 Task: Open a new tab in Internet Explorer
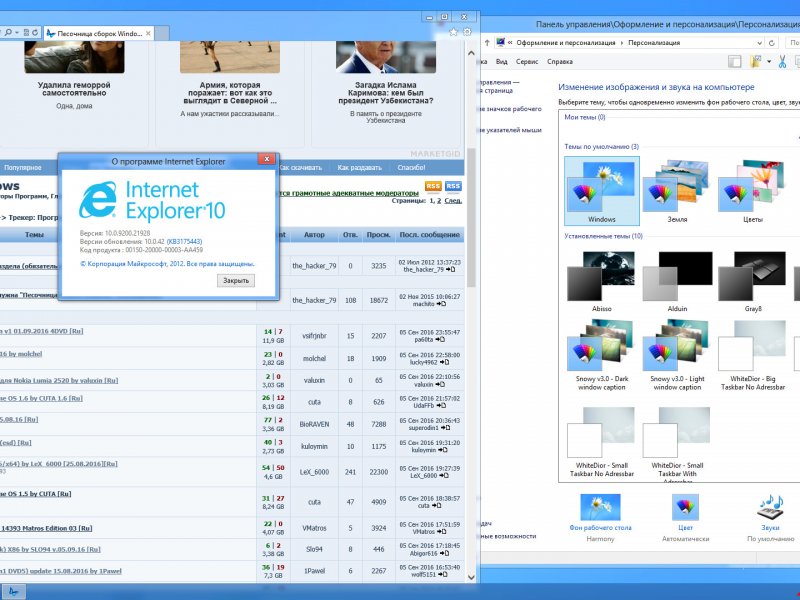pyautogui.click(x=162, y=34)
